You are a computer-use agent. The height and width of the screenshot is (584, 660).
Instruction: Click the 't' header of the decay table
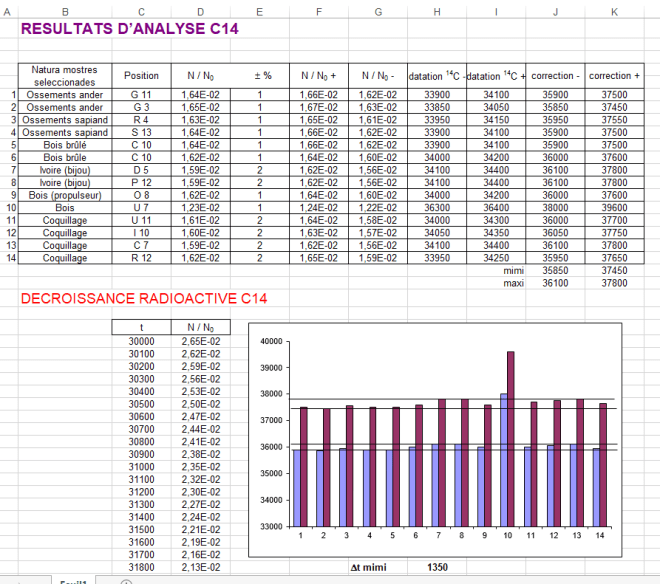pyautogui.click(x=141, y=327)
